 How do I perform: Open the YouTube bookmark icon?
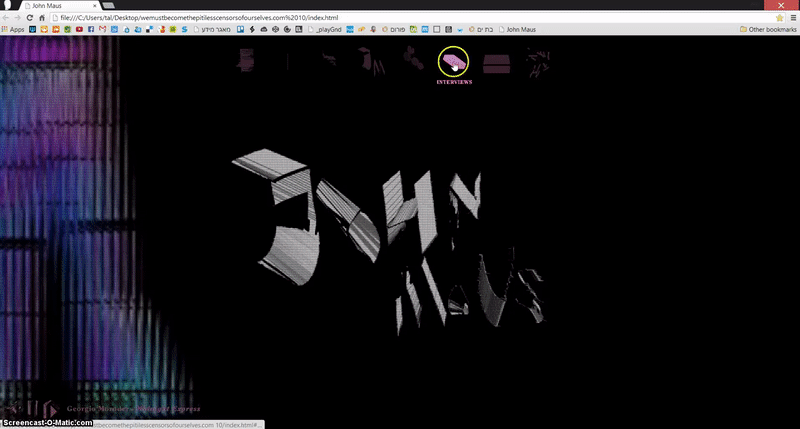click(x=79, y=30)
